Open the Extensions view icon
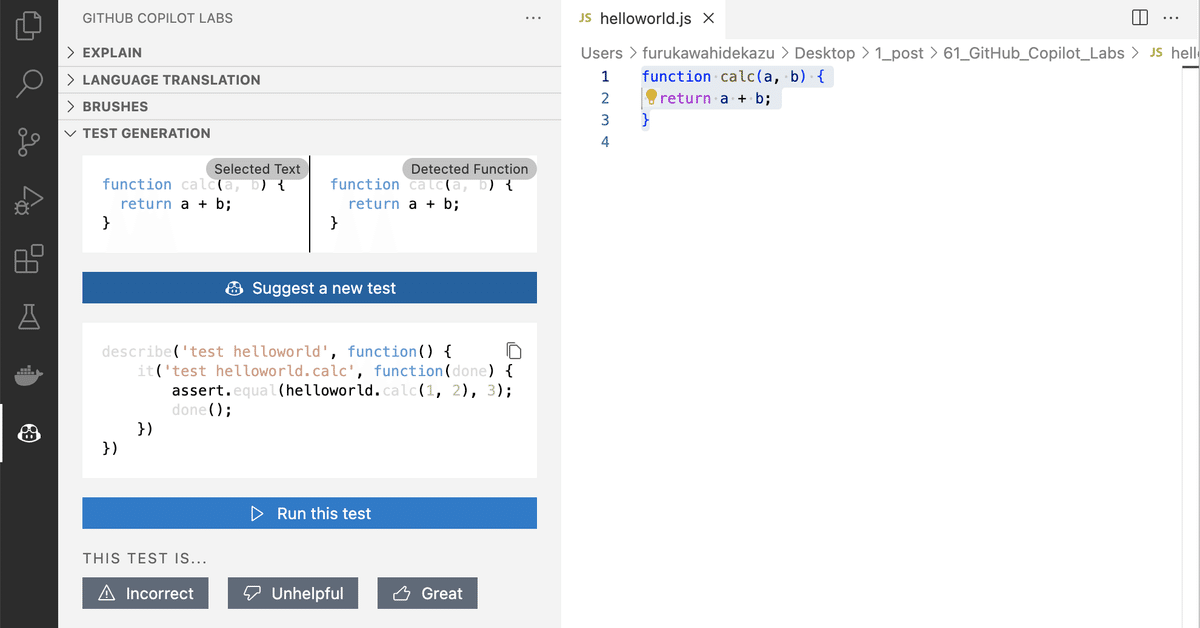 point(29,259)
